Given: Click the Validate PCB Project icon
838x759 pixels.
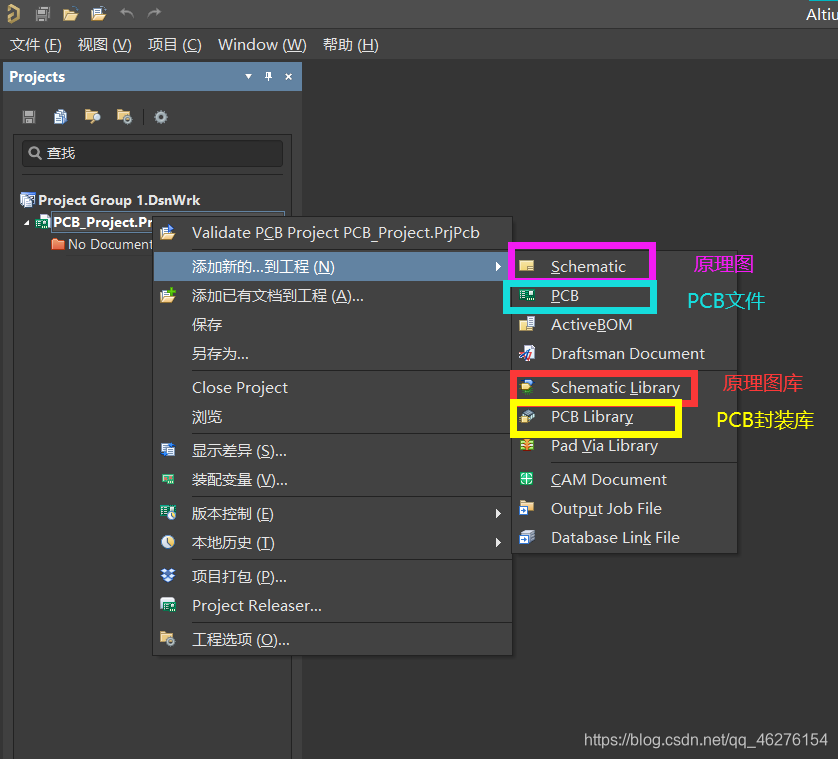Looking at the screenshot, I should pyautogui.click(x=168, y=233).
